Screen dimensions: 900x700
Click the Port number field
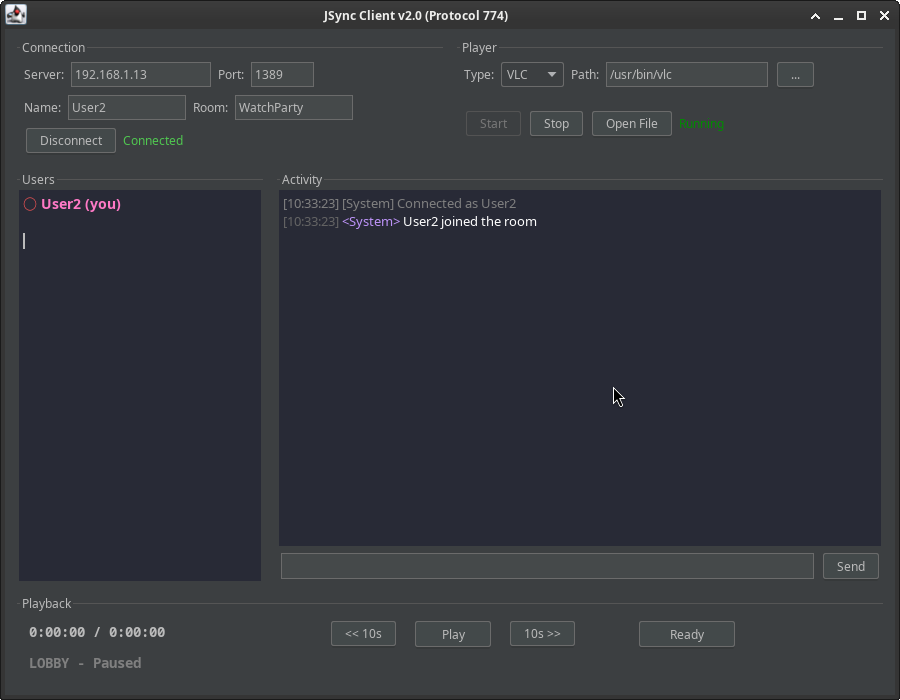[282, 75]
